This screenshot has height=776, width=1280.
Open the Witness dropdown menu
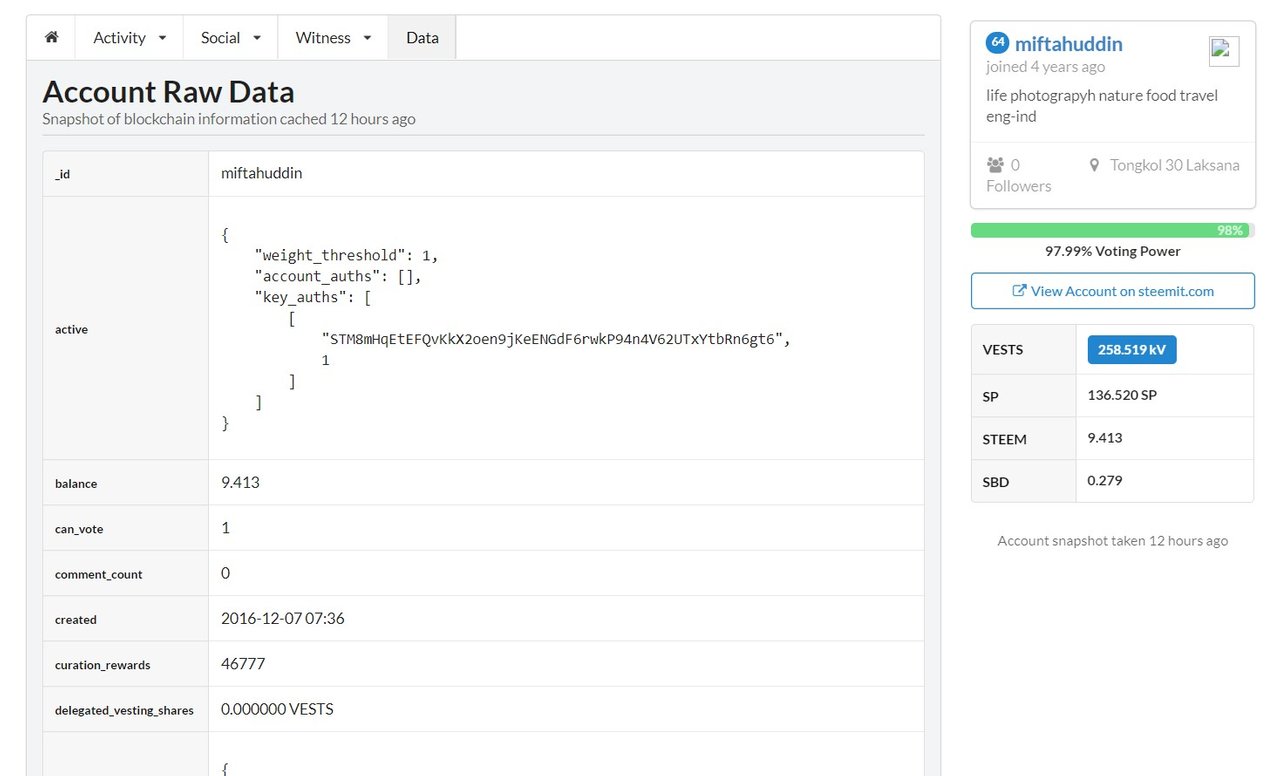[x=333, y=37]
